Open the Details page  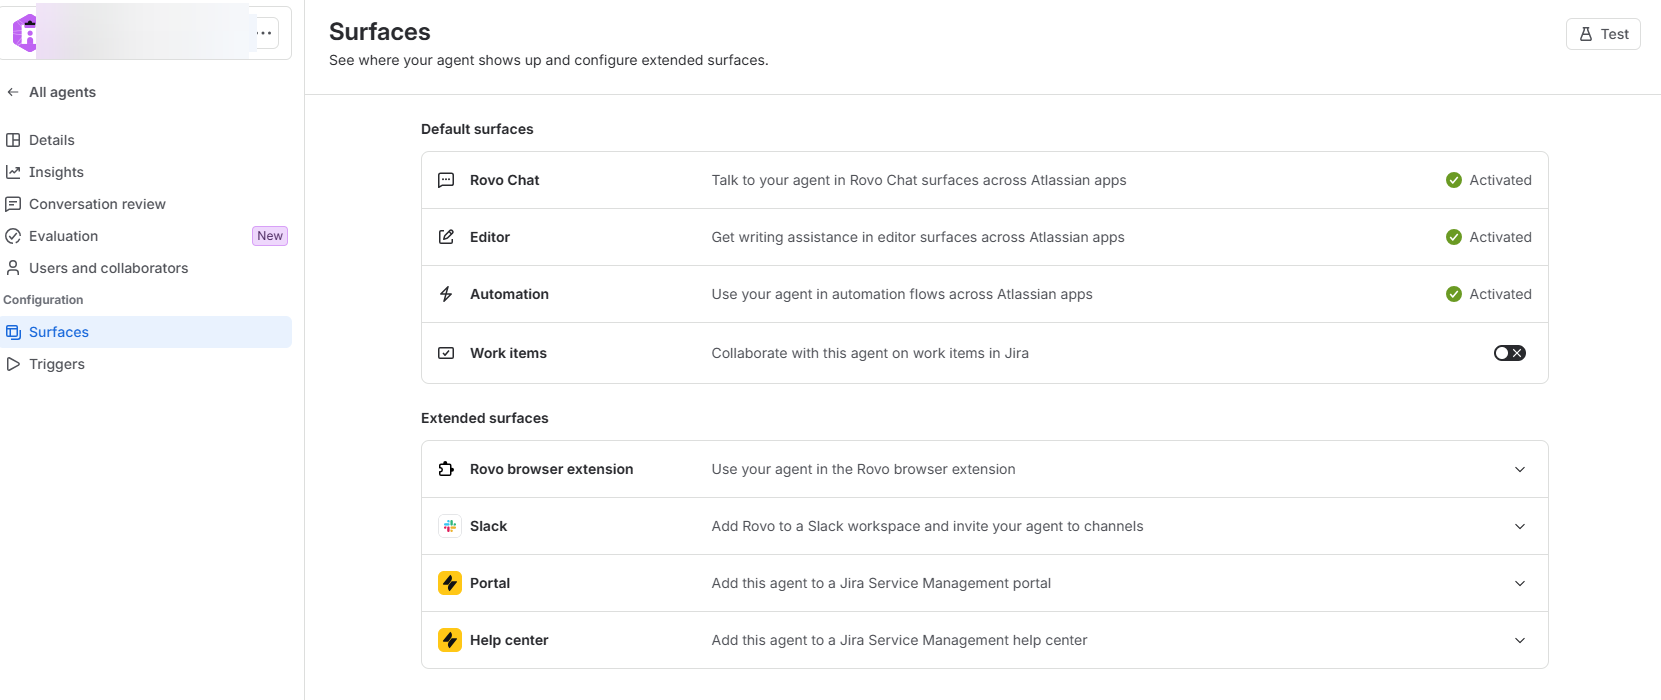pyautogui.click(x=146, y=140)
